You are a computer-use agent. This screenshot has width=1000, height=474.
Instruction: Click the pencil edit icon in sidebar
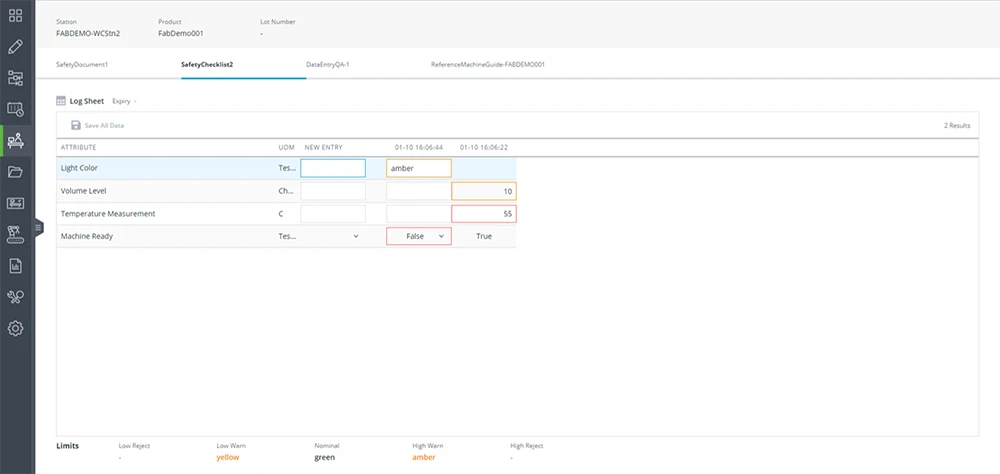15,47
